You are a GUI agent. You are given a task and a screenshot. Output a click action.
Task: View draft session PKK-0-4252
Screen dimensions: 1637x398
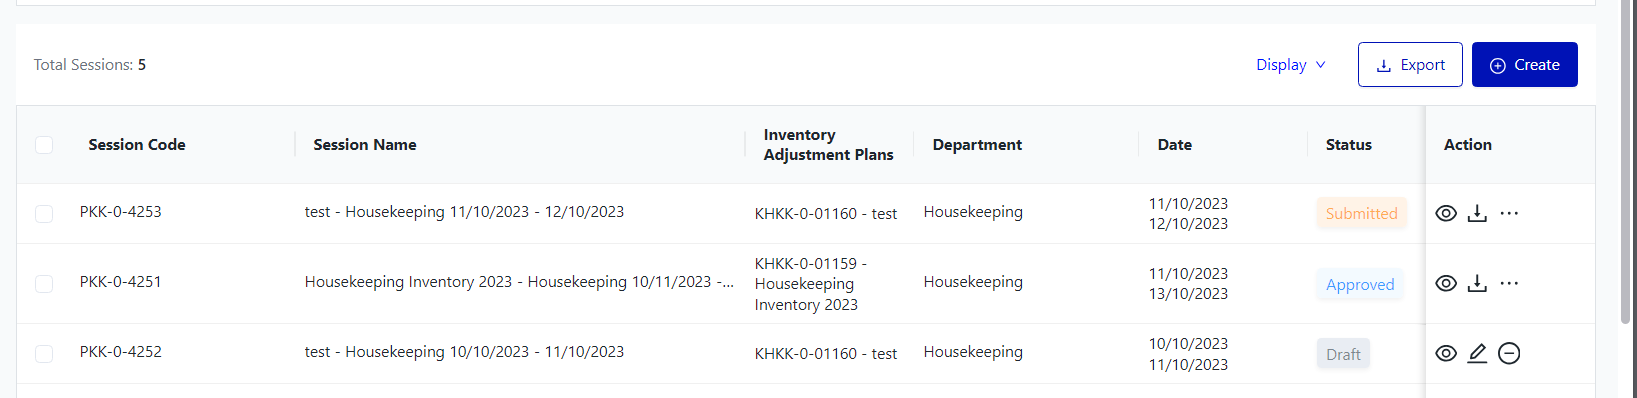1446,353
